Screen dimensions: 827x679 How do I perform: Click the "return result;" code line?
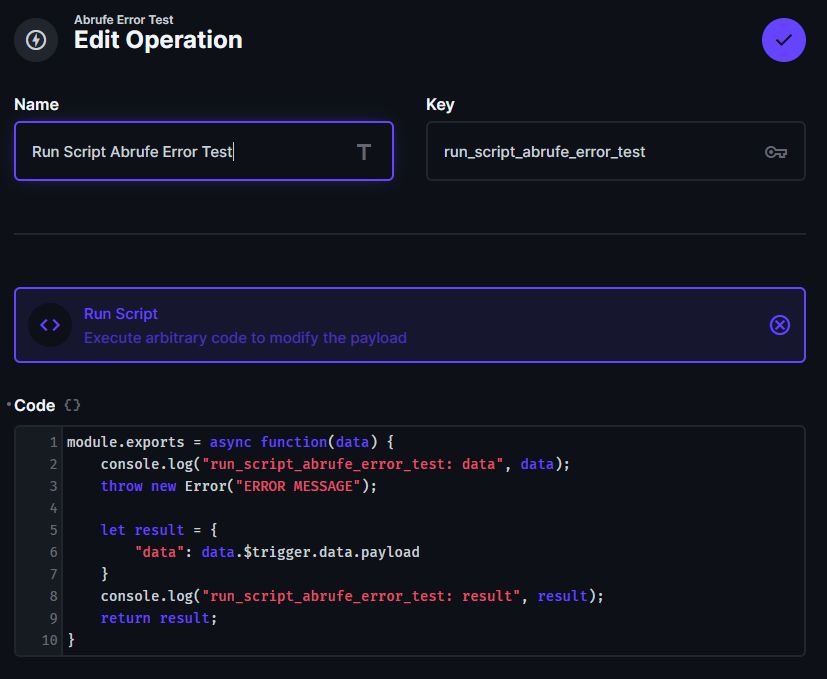[158, 618]
